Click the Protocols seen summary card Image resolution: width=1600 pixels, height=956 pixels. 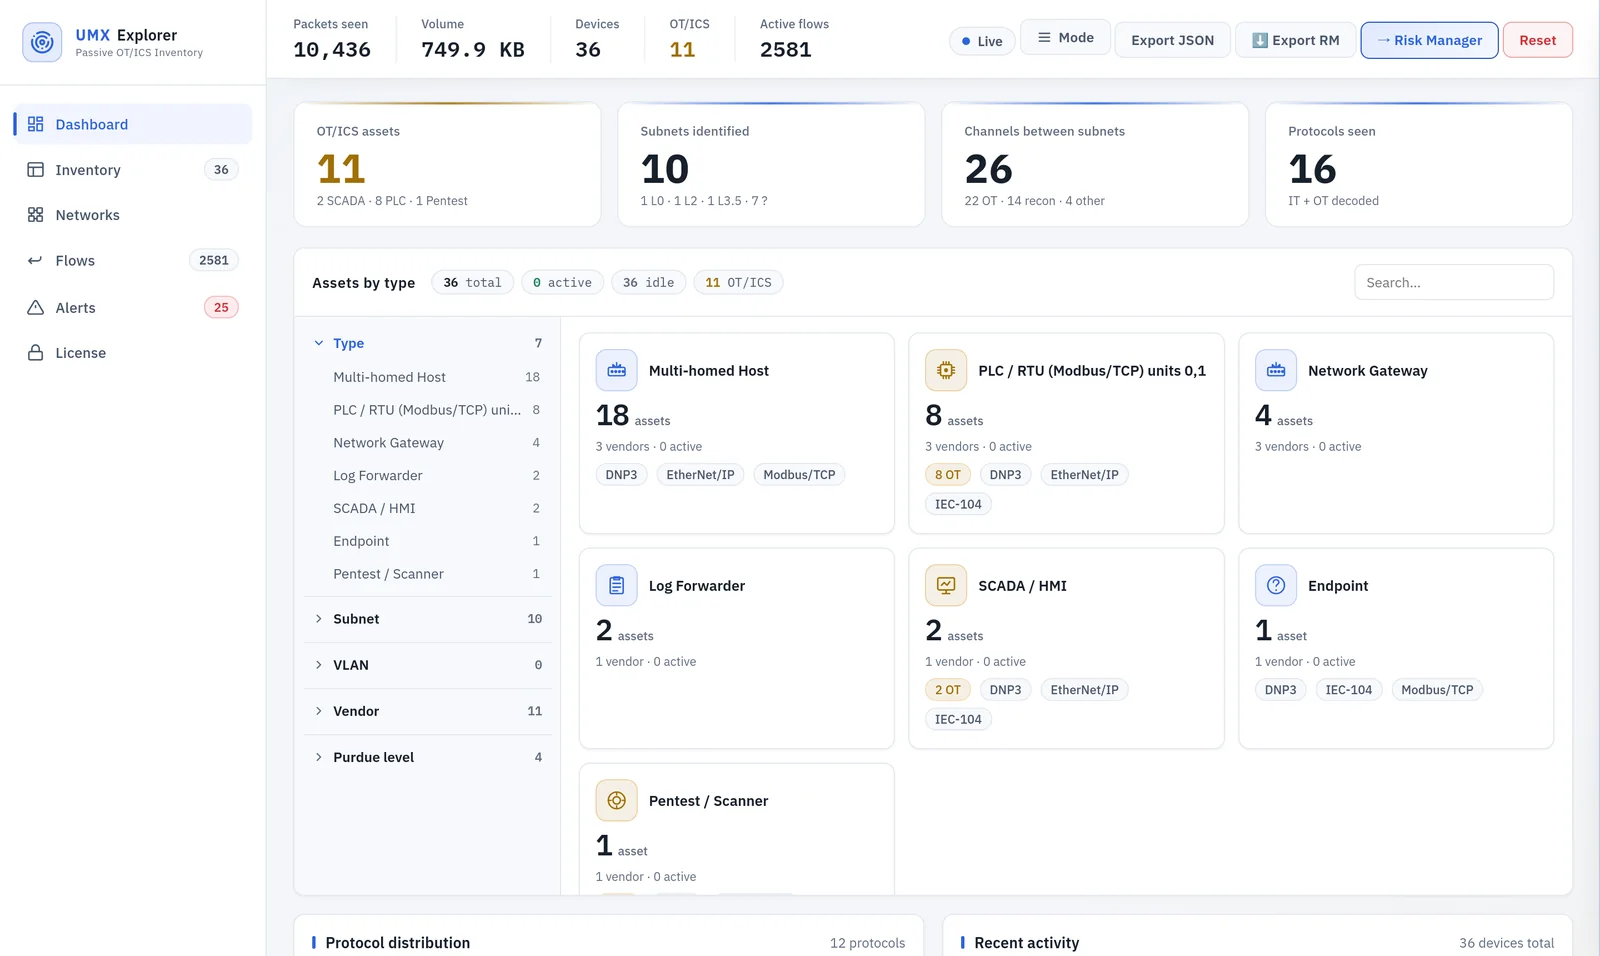point(1418,164)
